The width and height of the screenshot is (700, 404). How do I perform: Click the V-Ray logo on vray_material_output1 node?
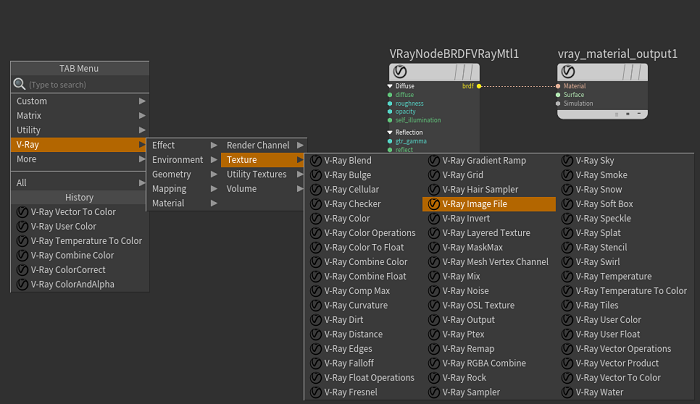tap(568, 72)
